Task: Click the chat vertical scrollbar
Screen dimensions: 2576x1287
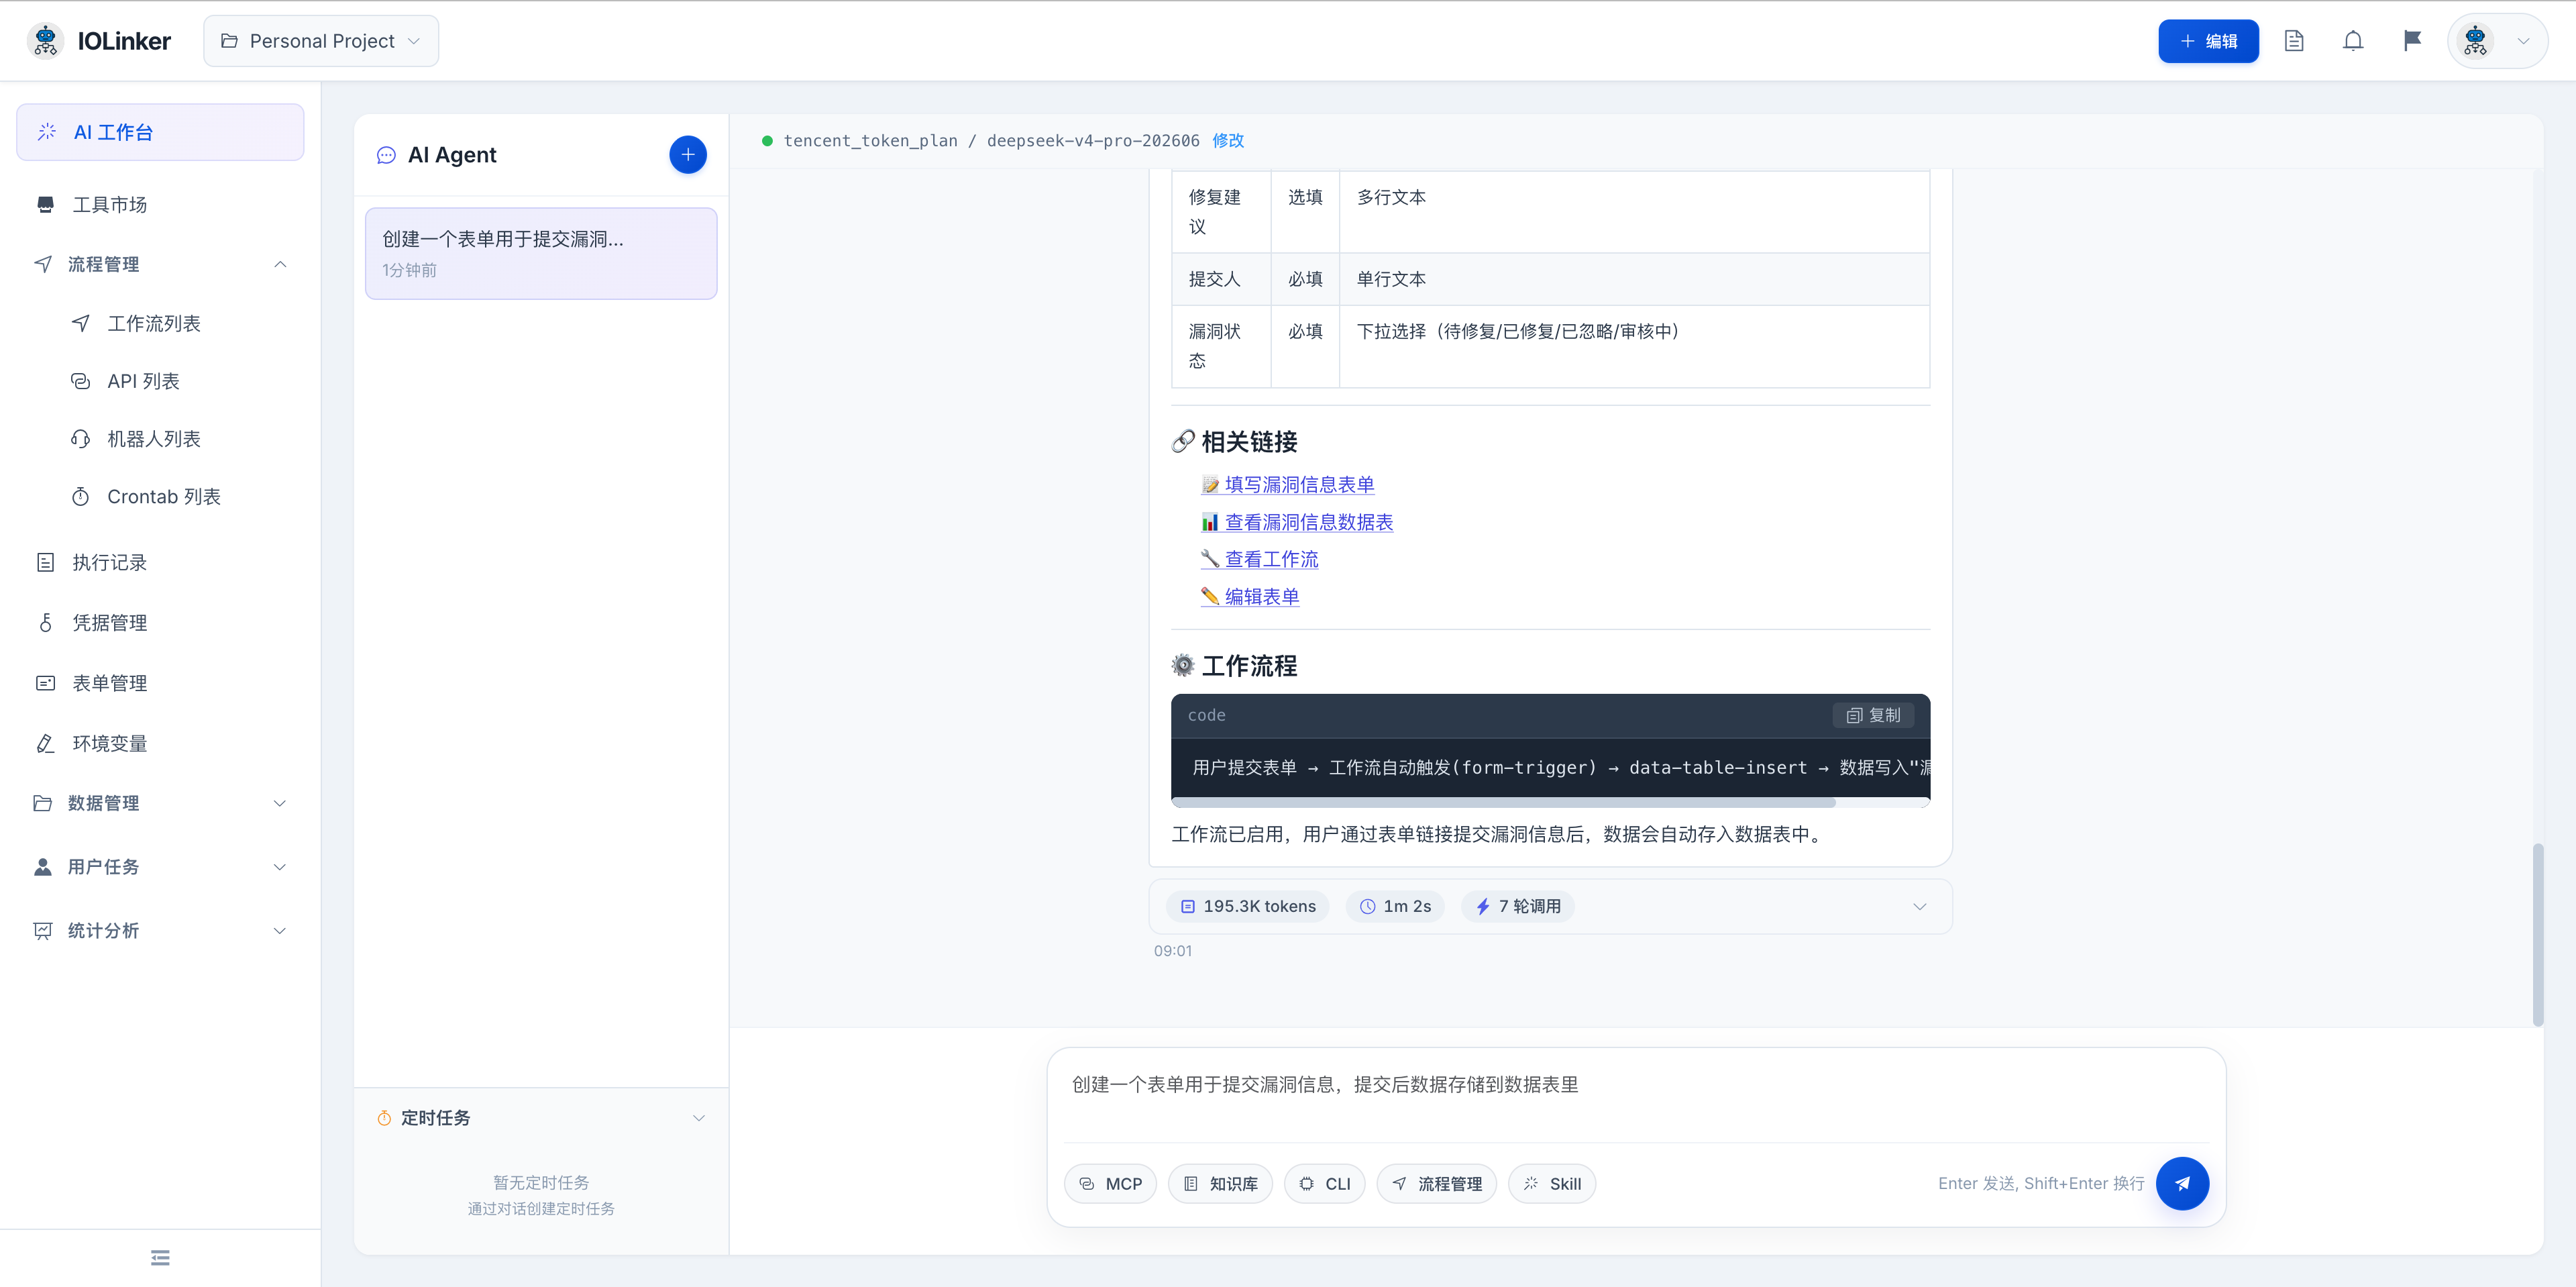Action: [2537, 934]
